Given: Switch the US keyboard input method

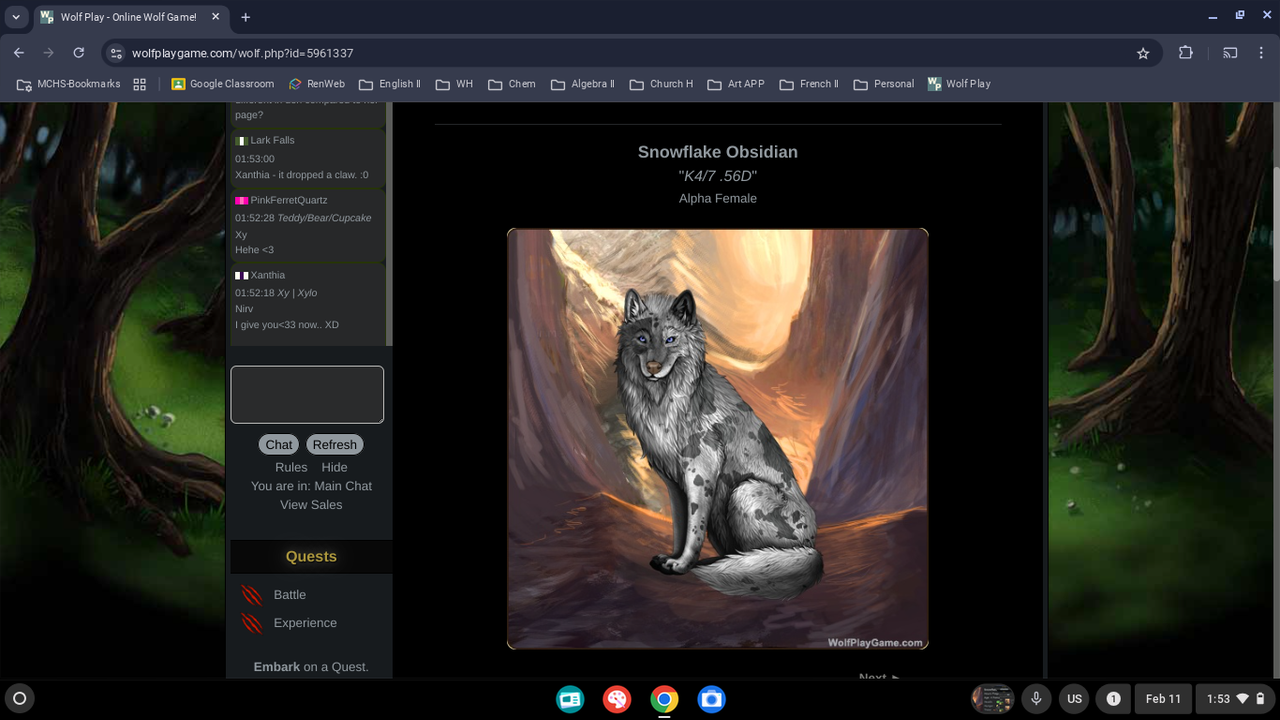Looking at the screenshot, I should [1075, 699].
